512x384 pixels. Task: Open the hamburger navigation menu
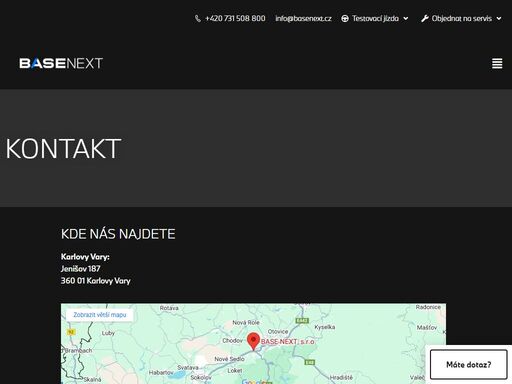click(x=497, y=63)
